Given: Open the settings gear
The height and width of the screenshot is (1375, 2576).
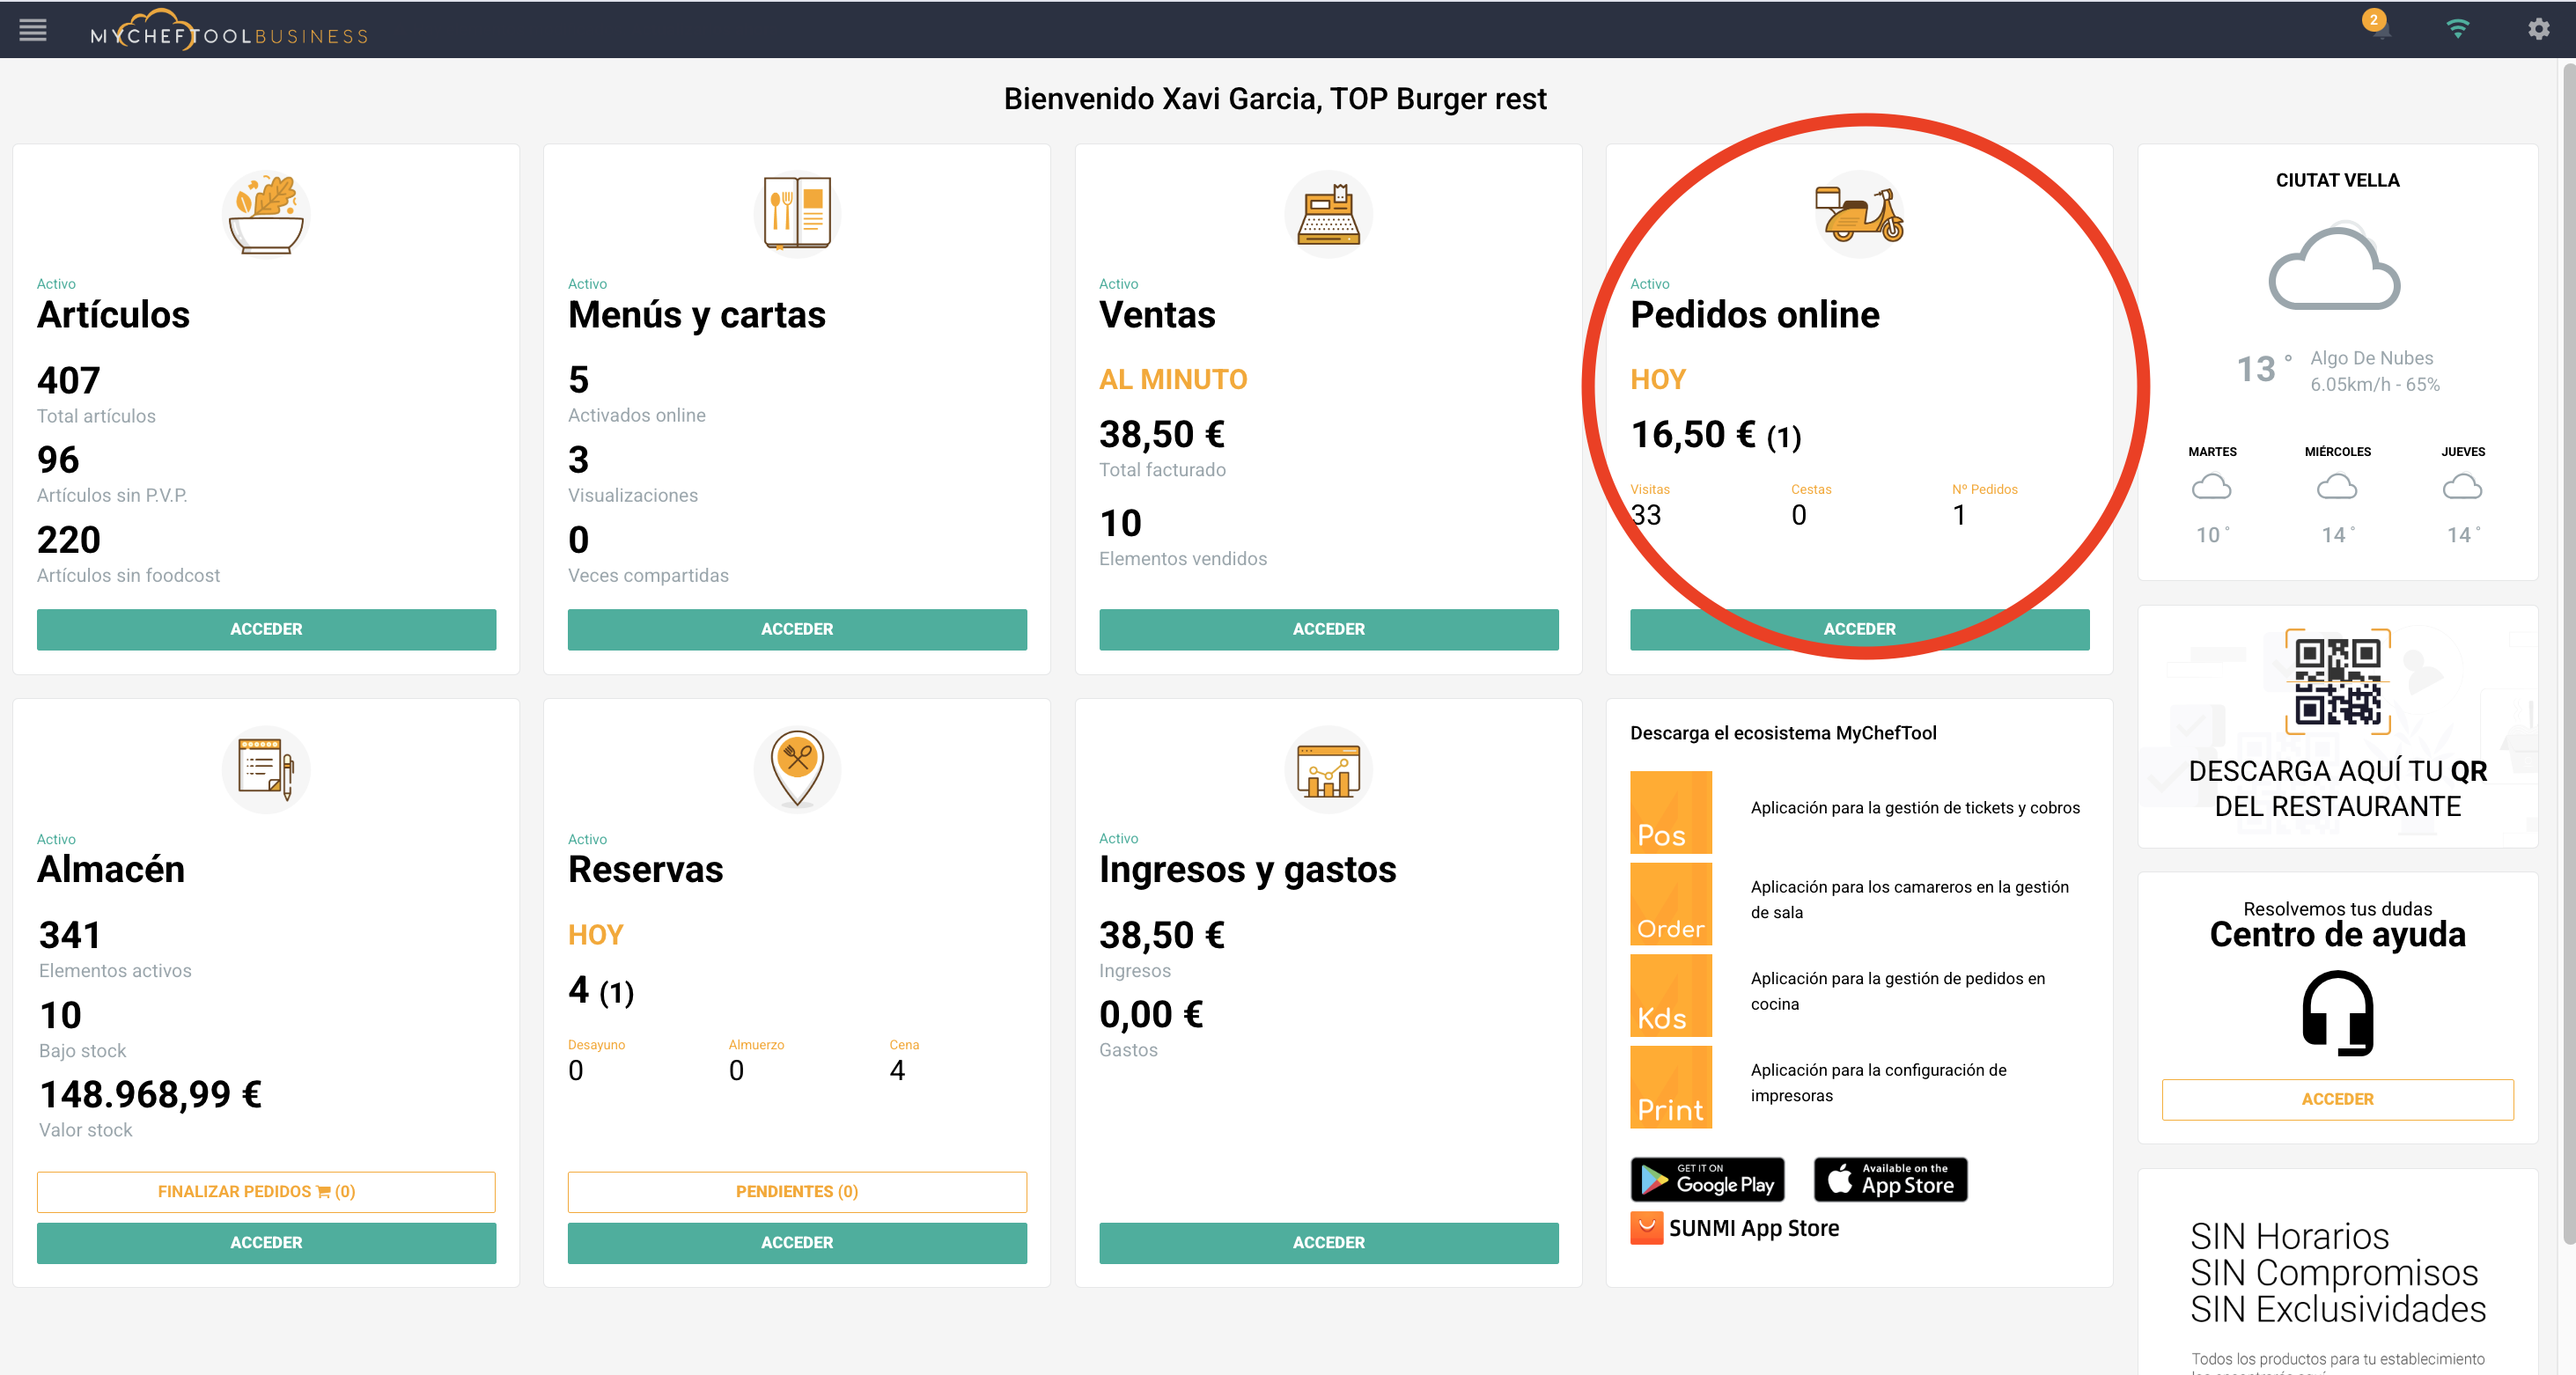Looking at the screenshot, I should (x=2538, y=29).
